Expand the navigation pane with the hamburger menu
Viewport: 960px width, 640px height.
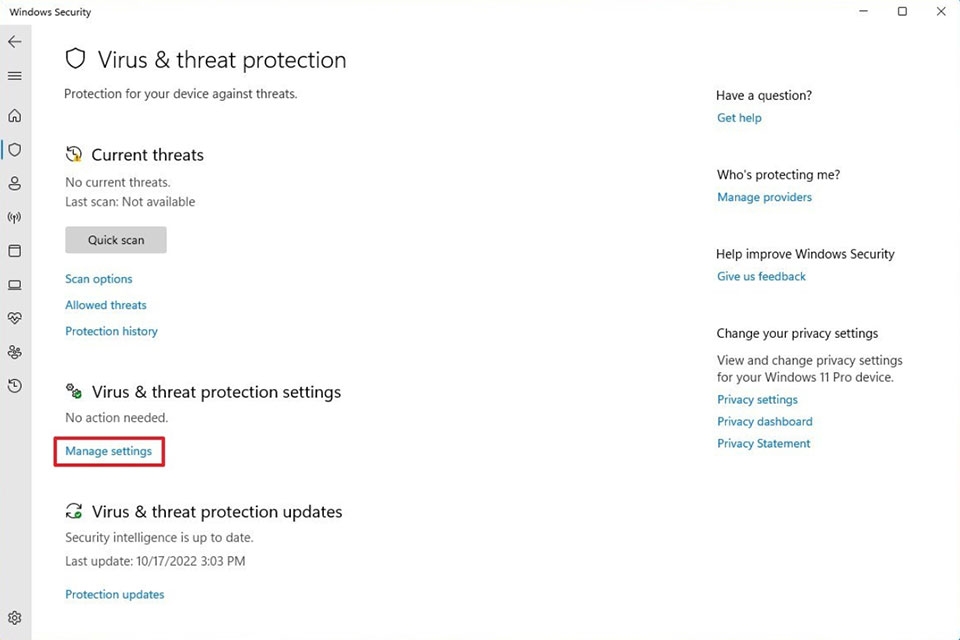tap(14, 75)
